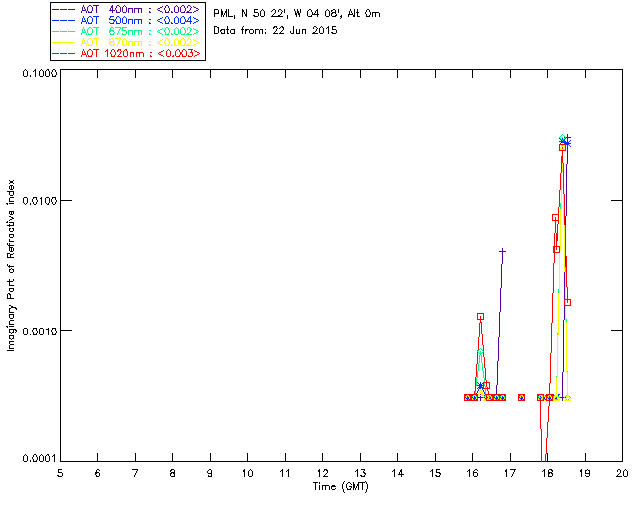The width and height of the screenshot is (640, 512).
Task: Click the red square marker just below 0.0100
Action: [556, 218]
